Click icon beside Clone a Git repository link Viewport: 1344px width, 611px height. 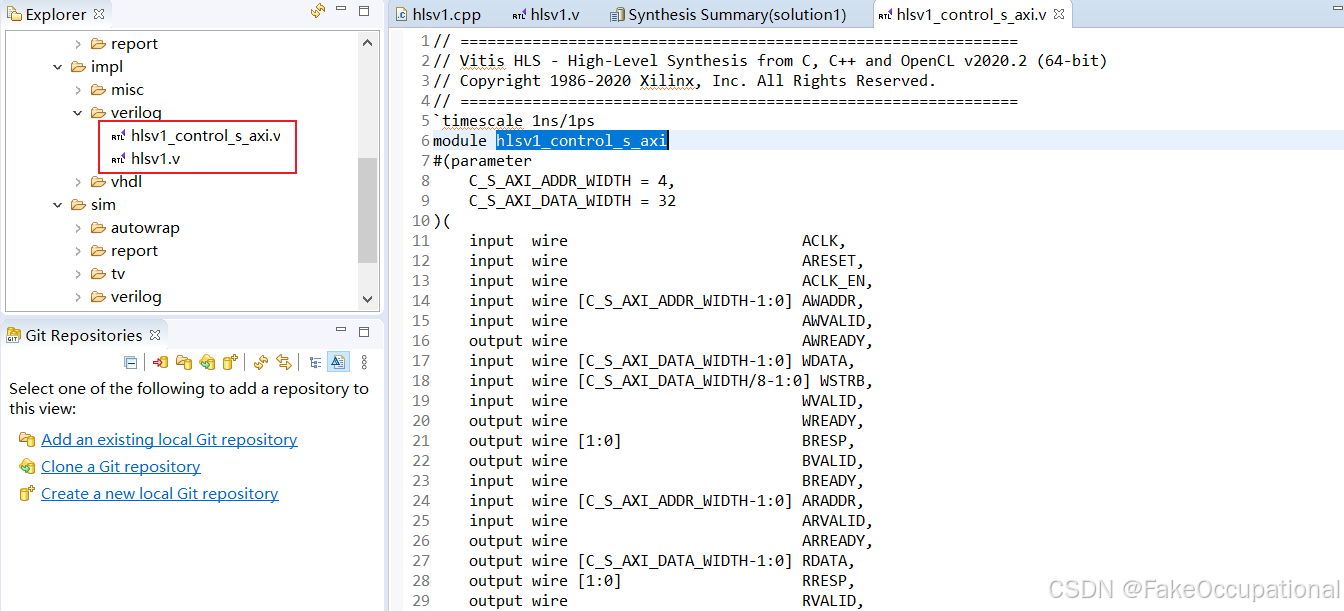click(x=27, y=467)
